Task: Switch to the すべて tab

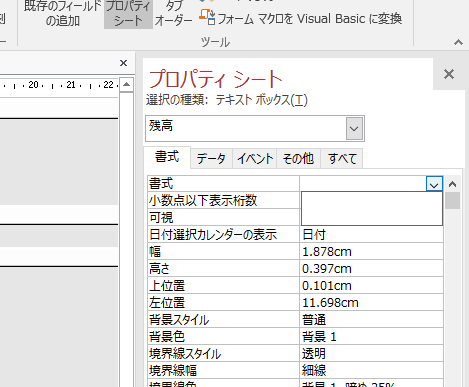Action: (x=342, y=158)
